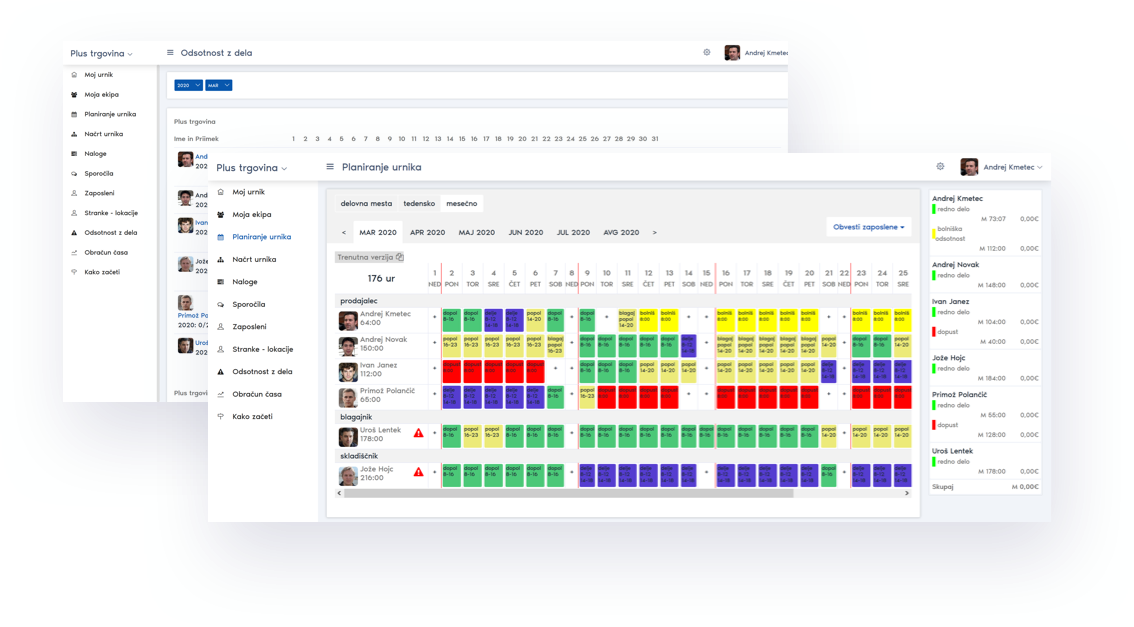Image resolution: width=1134 pixels, height=627 pixels.
Task: Click previous months arrow before MAR 2020
Action: [344, 232]
